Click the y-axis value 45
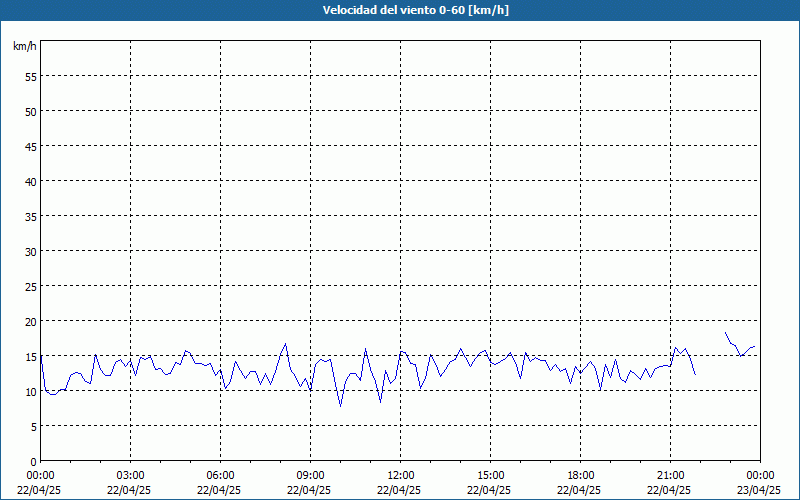The width and height of the screenshot is (800, 500). click(x=31, y=146)
